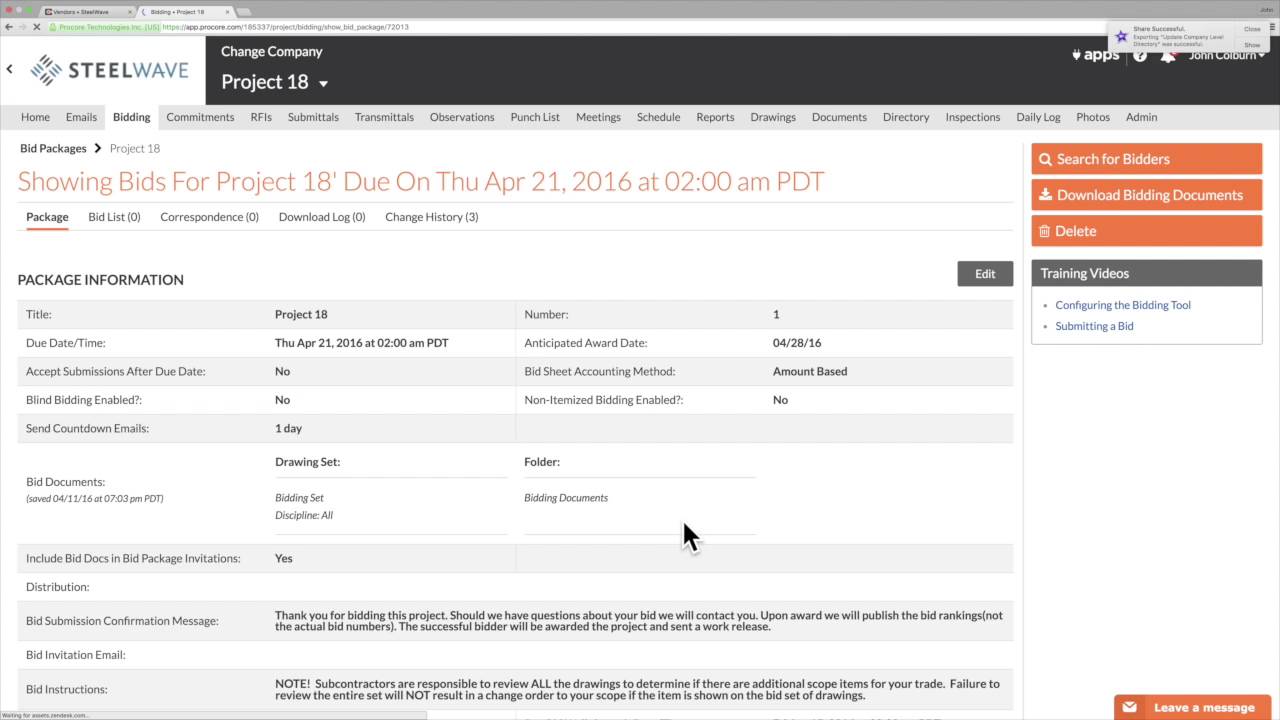Image resolution: width=1280 pixels, height=720 pixels.
Task: Open a new browser tab
Action: (243, 12)
